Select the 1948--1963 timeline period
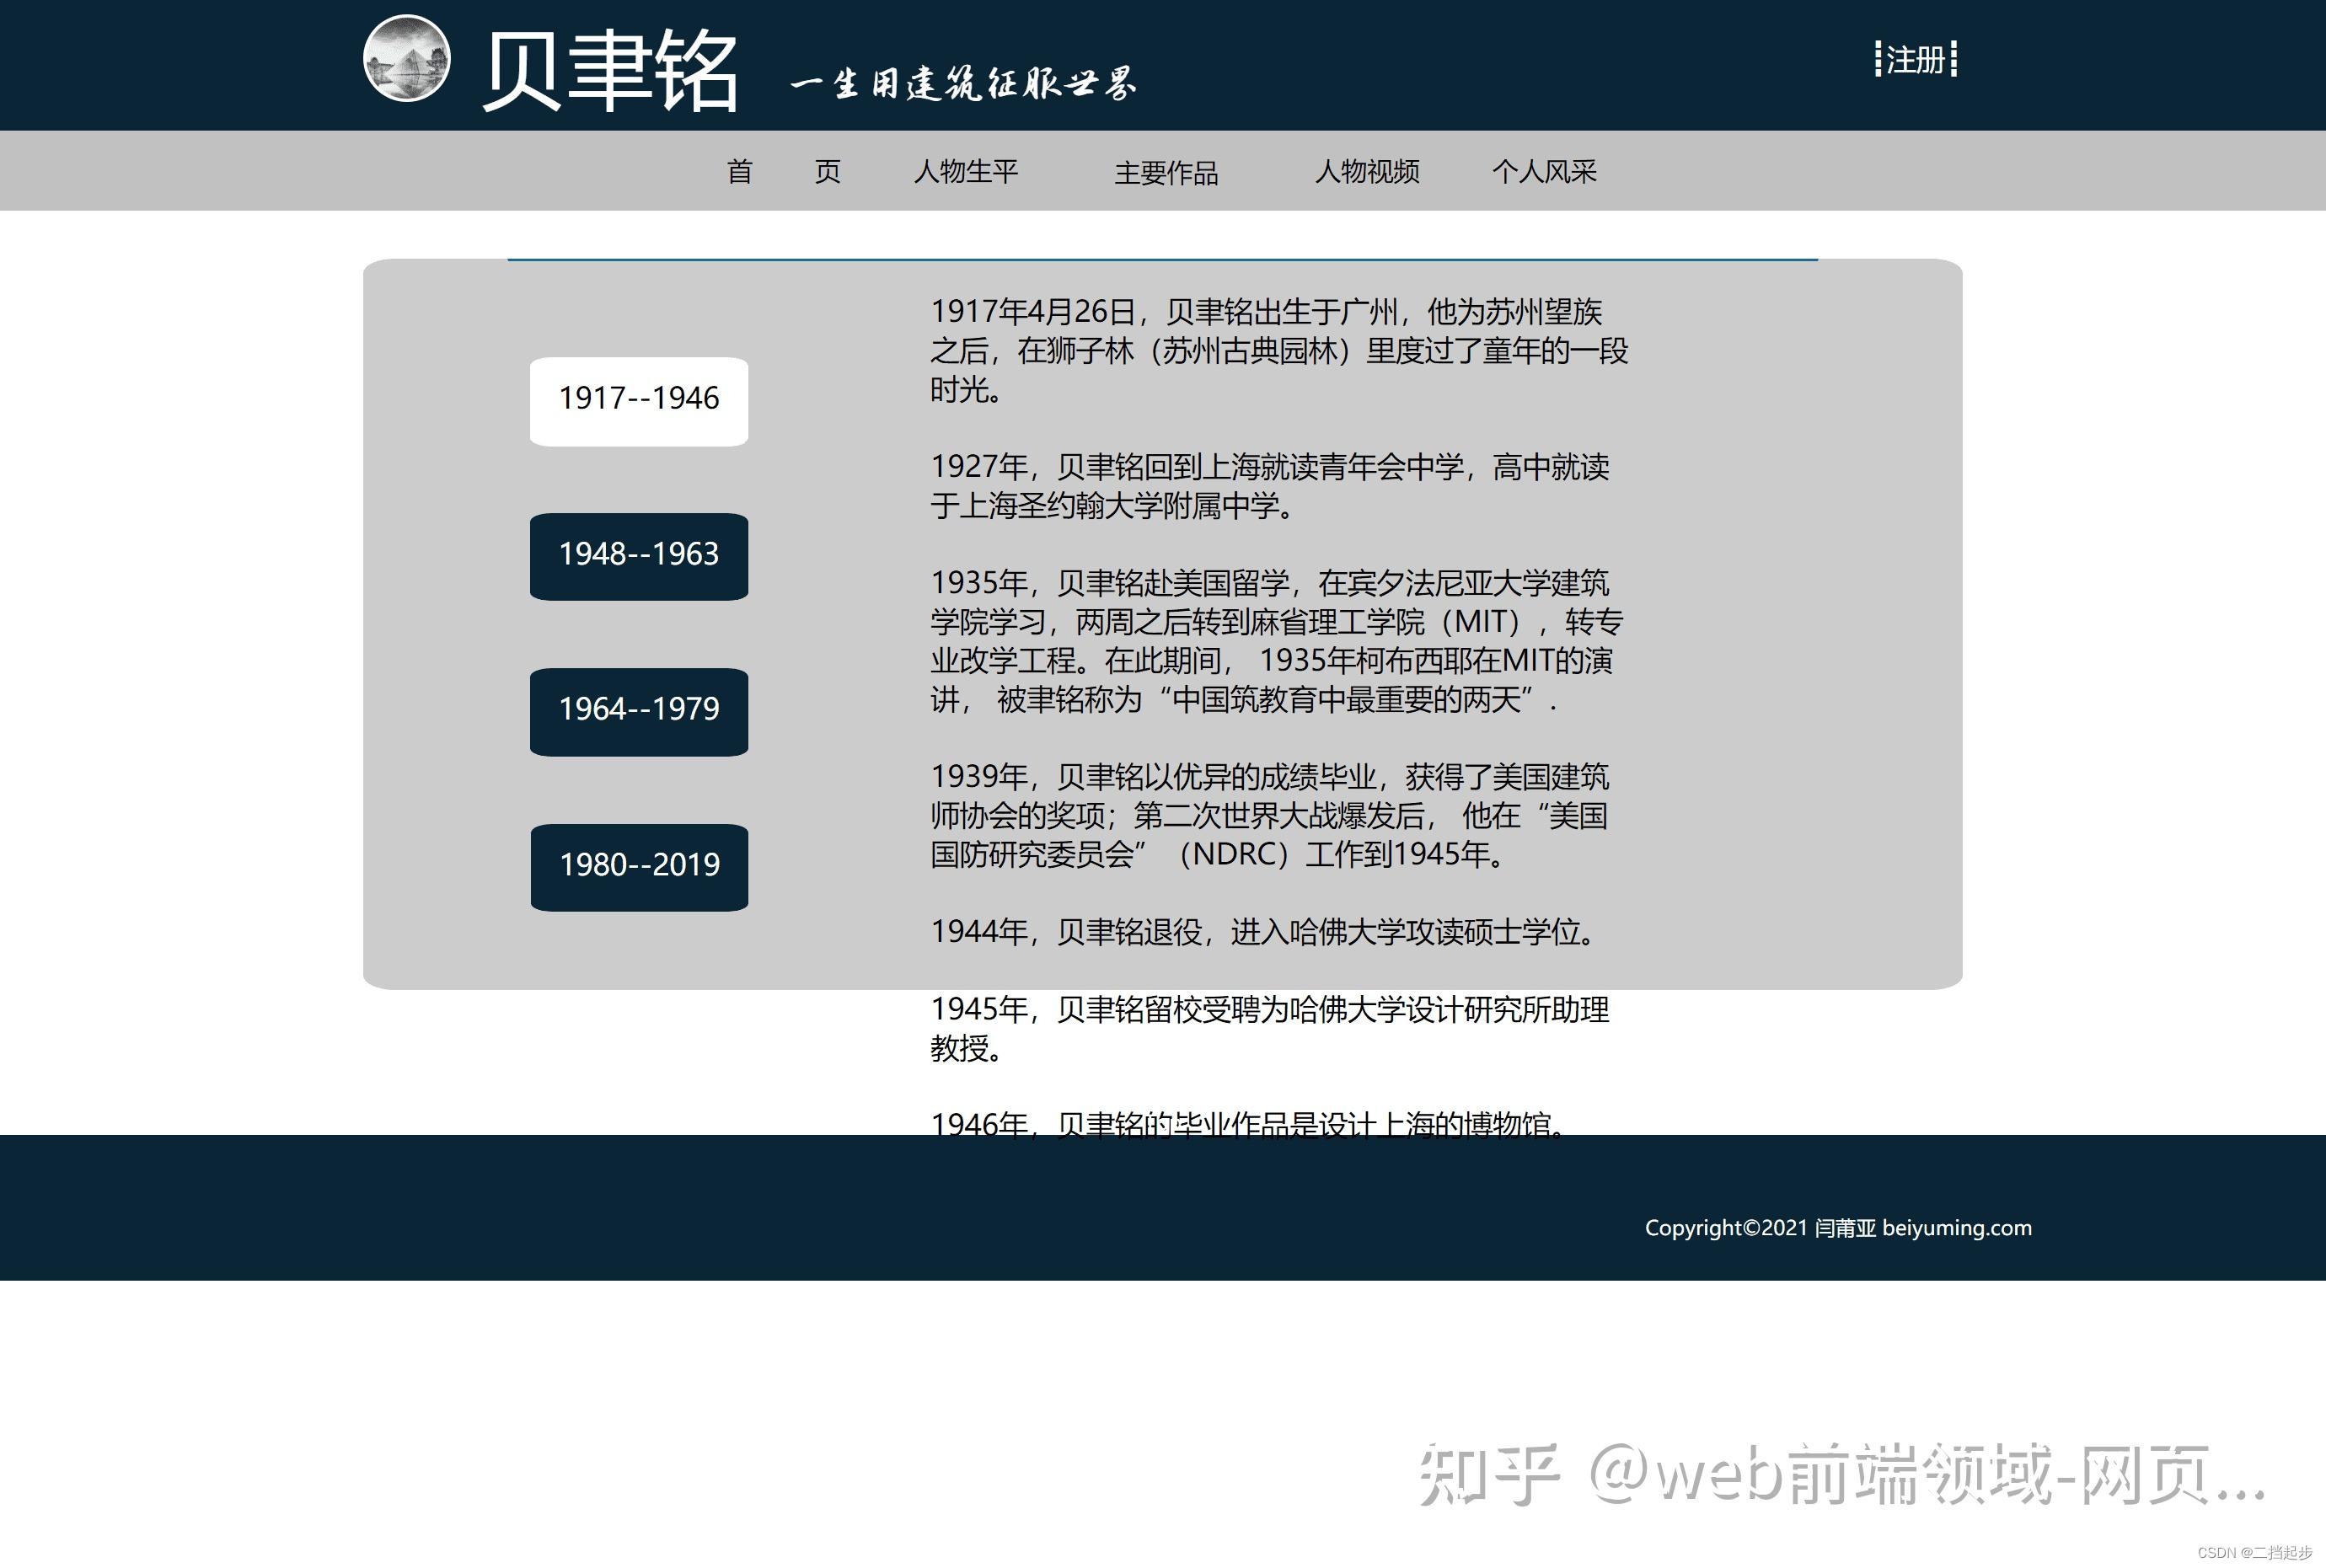Viewport: 2326px width, 1568px height. 637,555
